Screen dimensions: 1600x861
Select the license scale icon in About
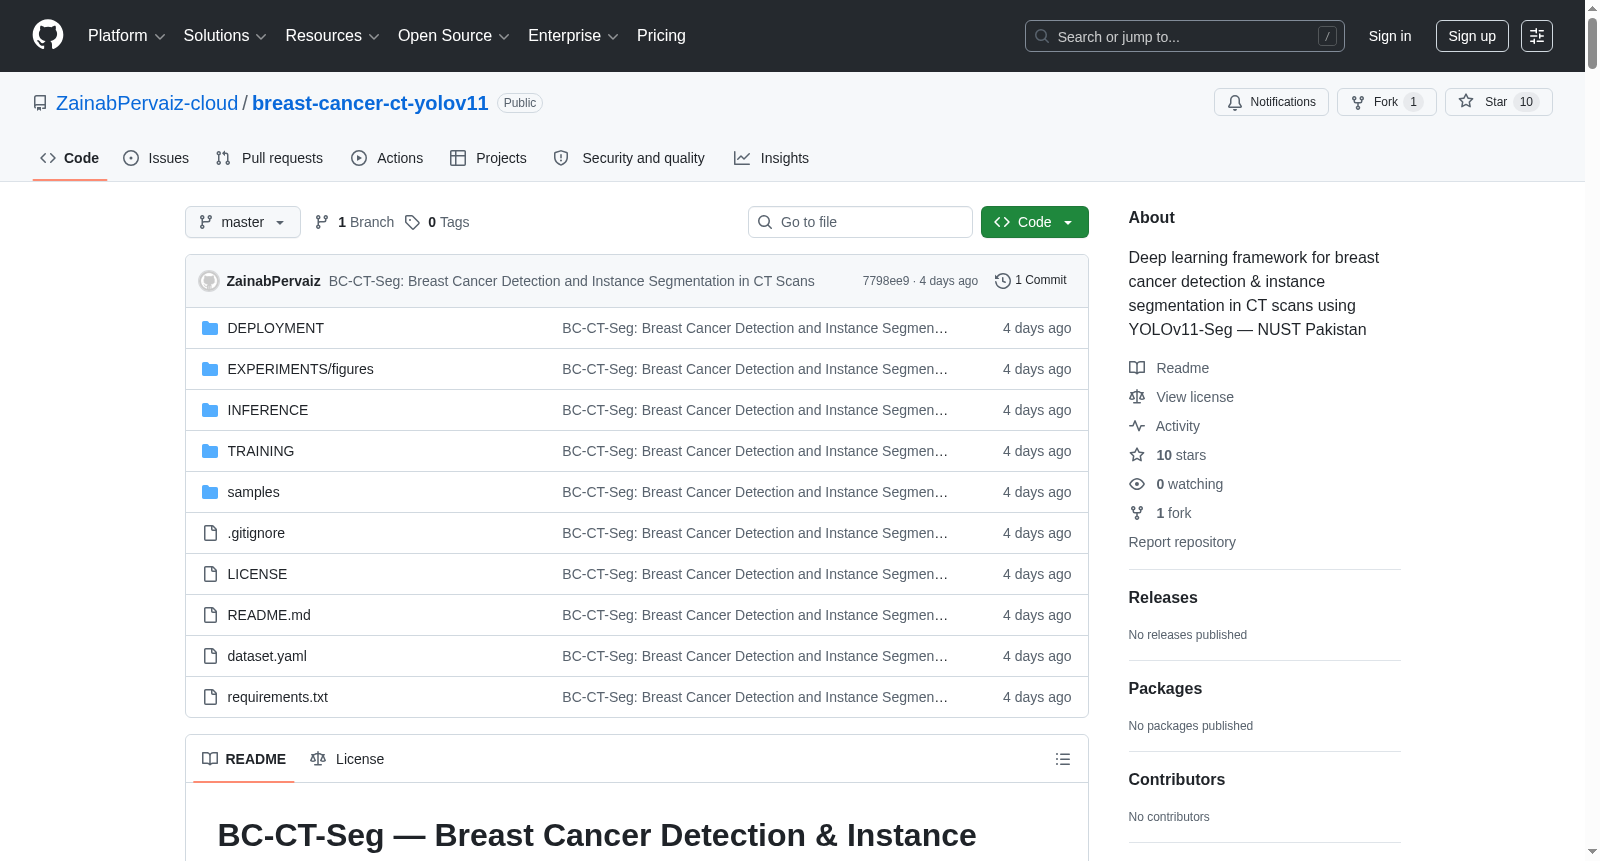[x=1137, y=397]
